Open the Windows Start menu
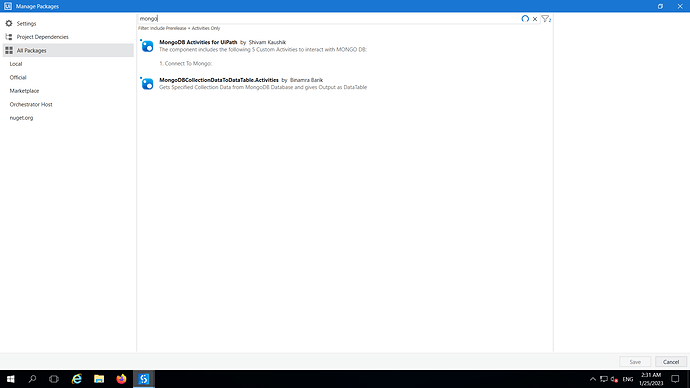 (x=11, y=379)
